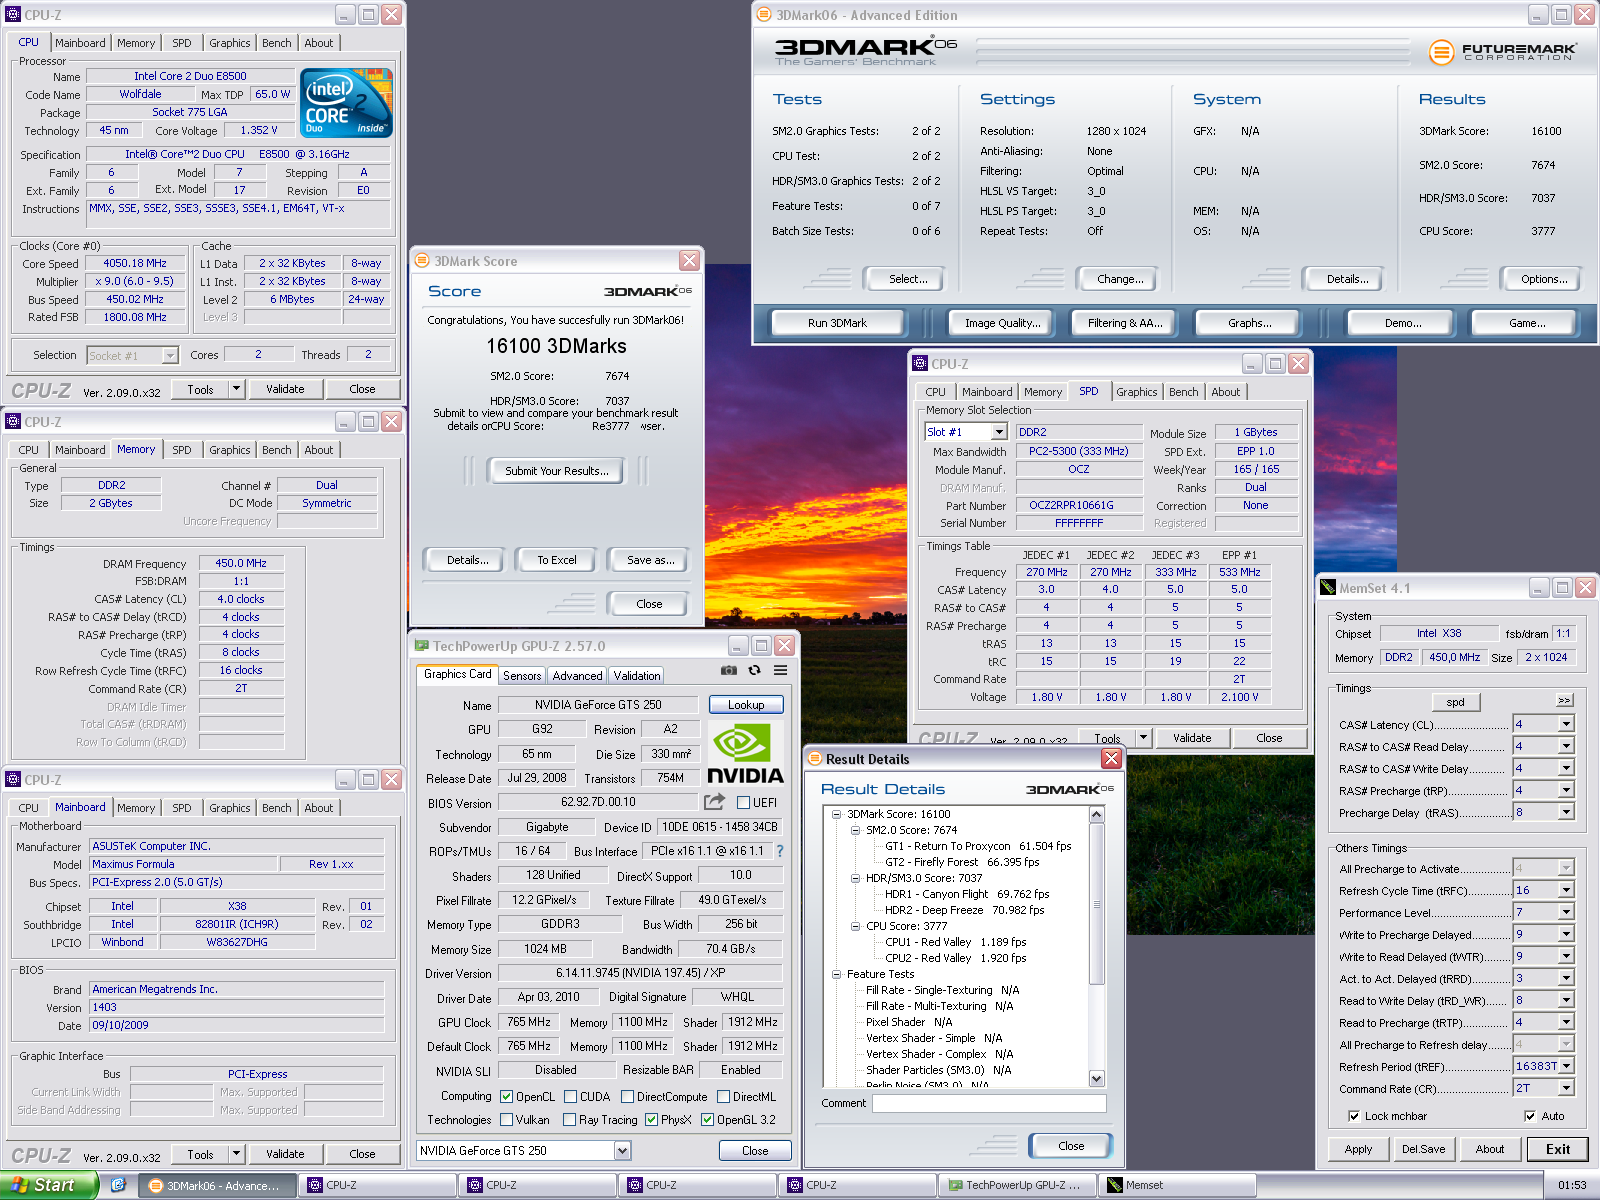This screenshot has width=1600, height=1200.
Task: Open the CAS# Latency (CL) dropdown in MemSet
Action: pos(1566,724)
